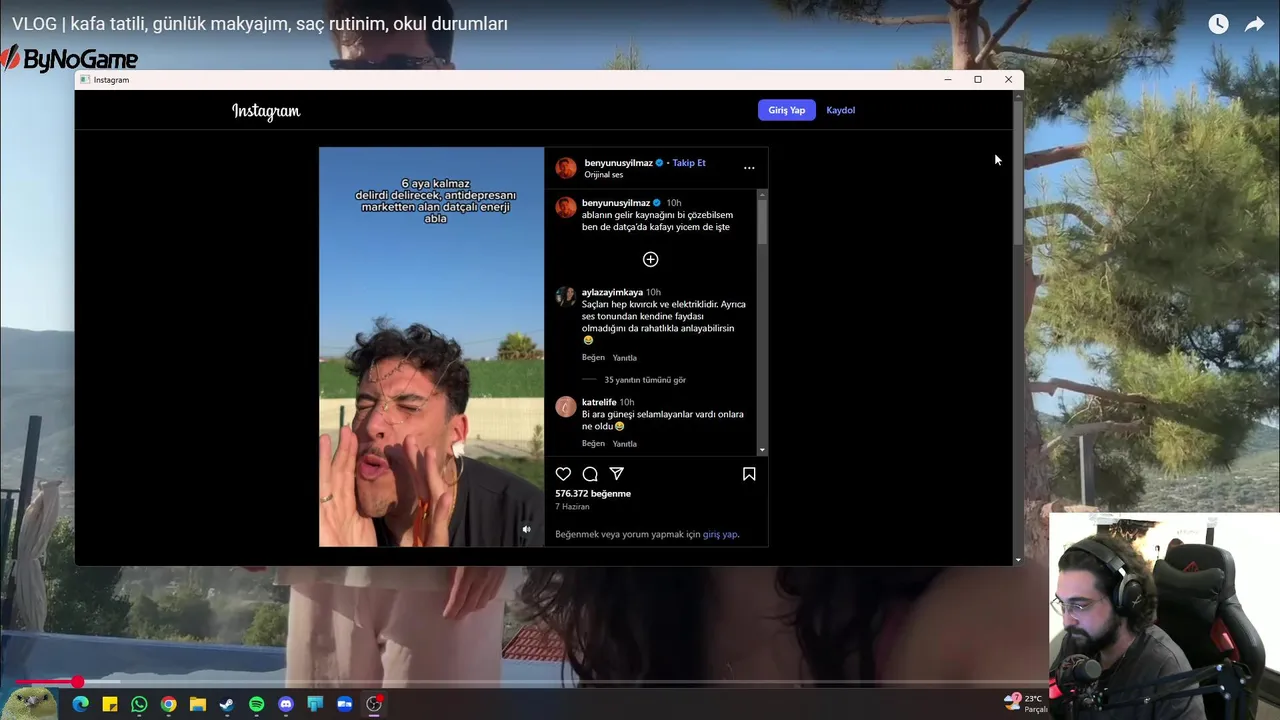Screen dimensions: 1280x720
Task: Click Yanıtla under aylazayimkaya's comment
Action: (x=624, y=358)
